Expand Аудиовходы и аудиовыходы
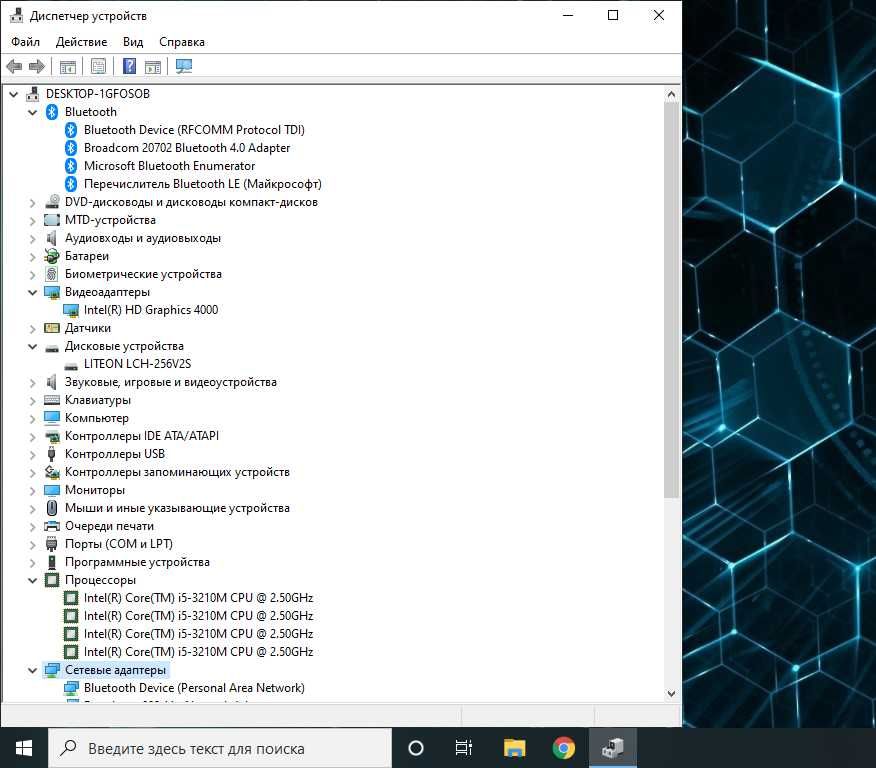 (32, 239)
